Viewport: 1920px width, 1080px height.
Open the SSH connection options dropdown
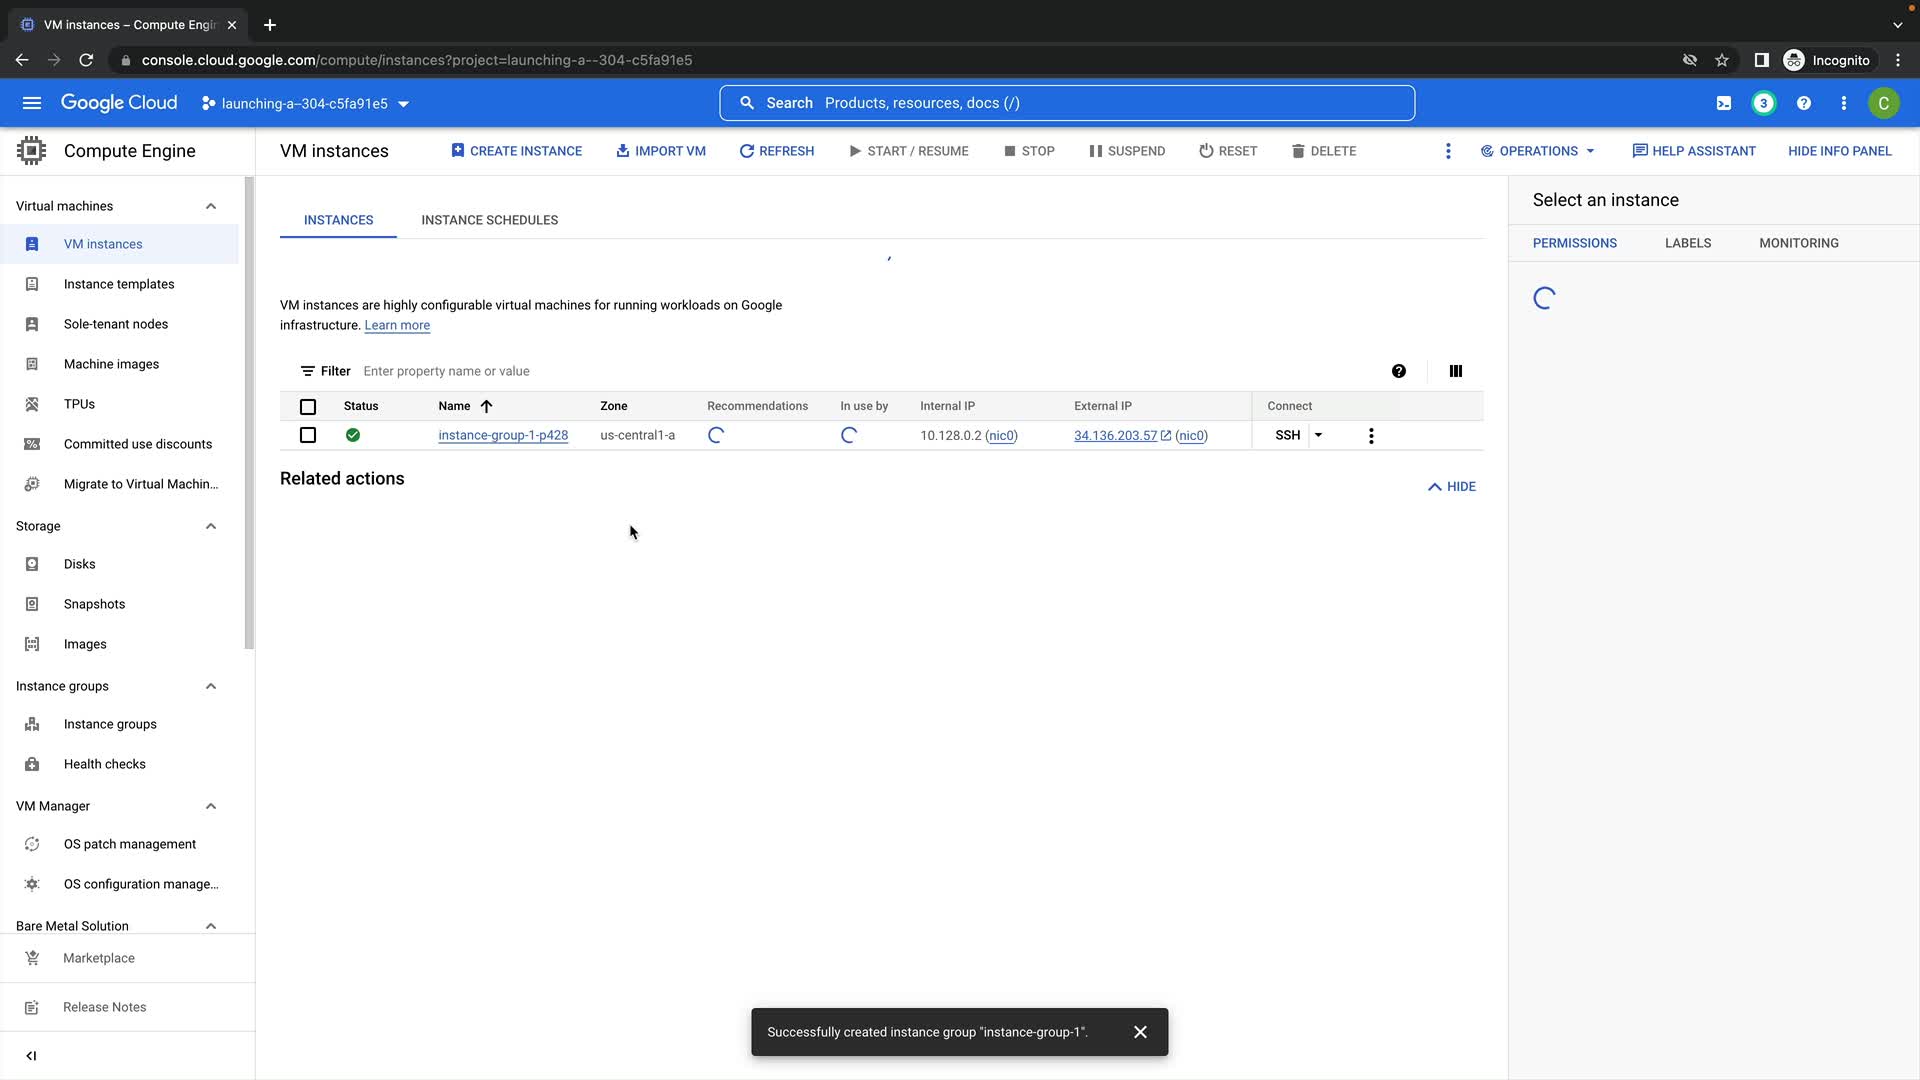[x=1318, y=435]
